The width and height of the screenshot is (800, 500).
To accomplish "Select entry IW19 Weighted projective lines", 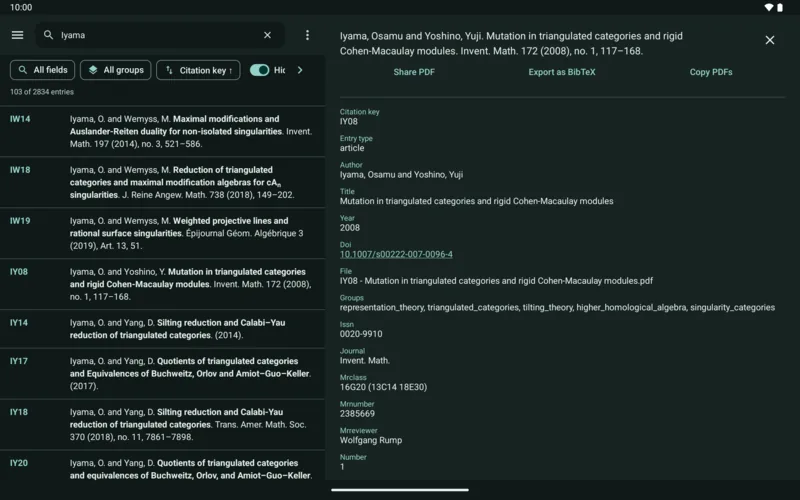I will pyautogui.click(x=162, y=233).
